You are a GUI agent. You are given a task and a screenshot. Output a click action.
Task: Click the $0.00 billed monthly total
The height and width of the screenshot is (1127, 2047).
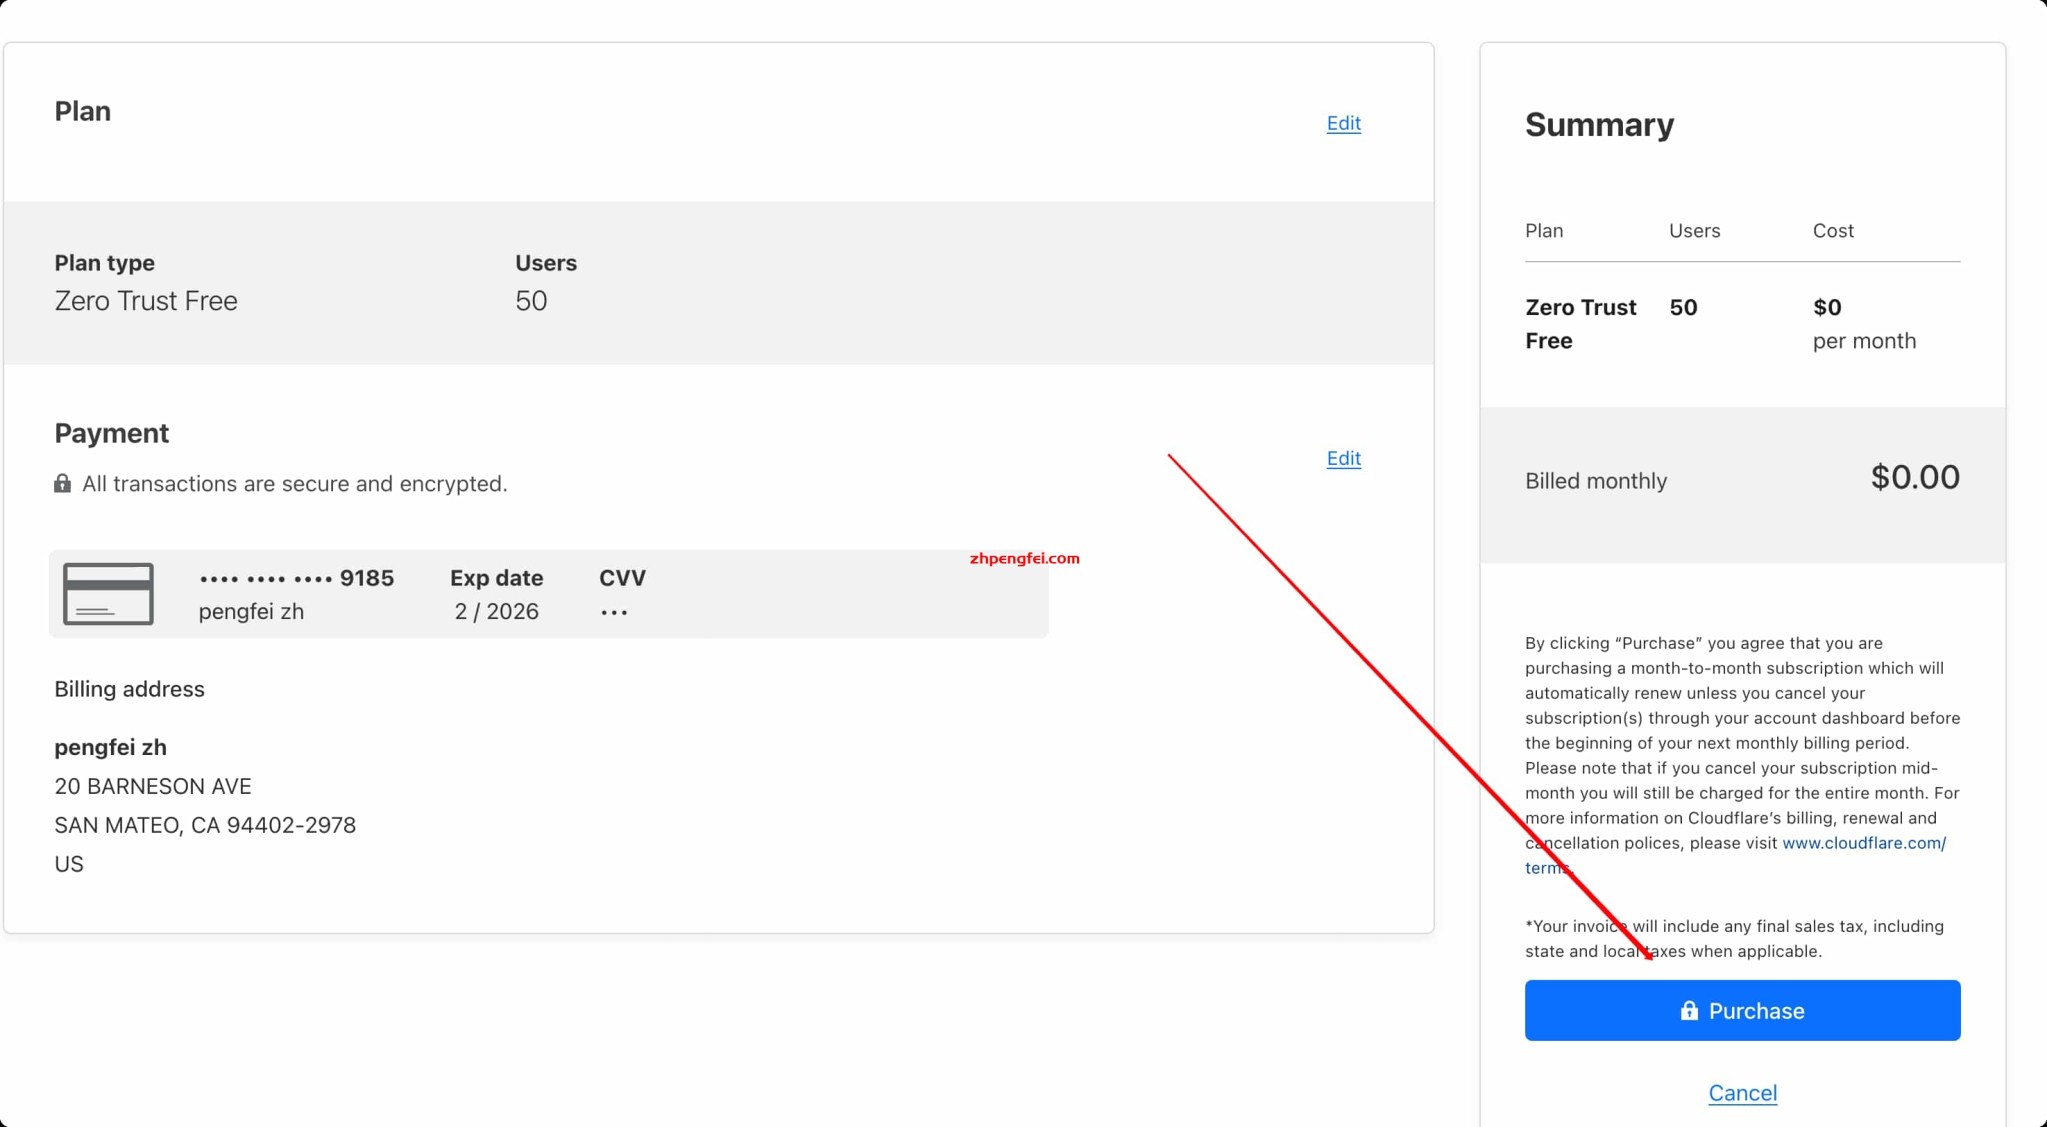tap(1914, 478)
